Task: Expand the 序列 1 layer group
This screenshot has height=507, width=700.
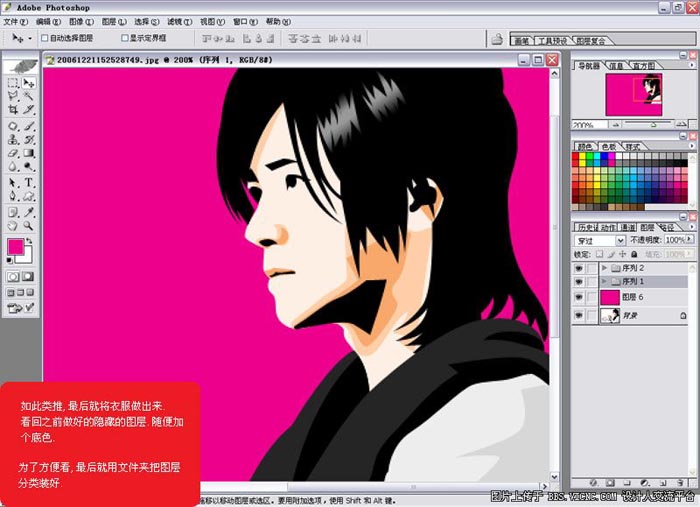Action: click(604, 283)
